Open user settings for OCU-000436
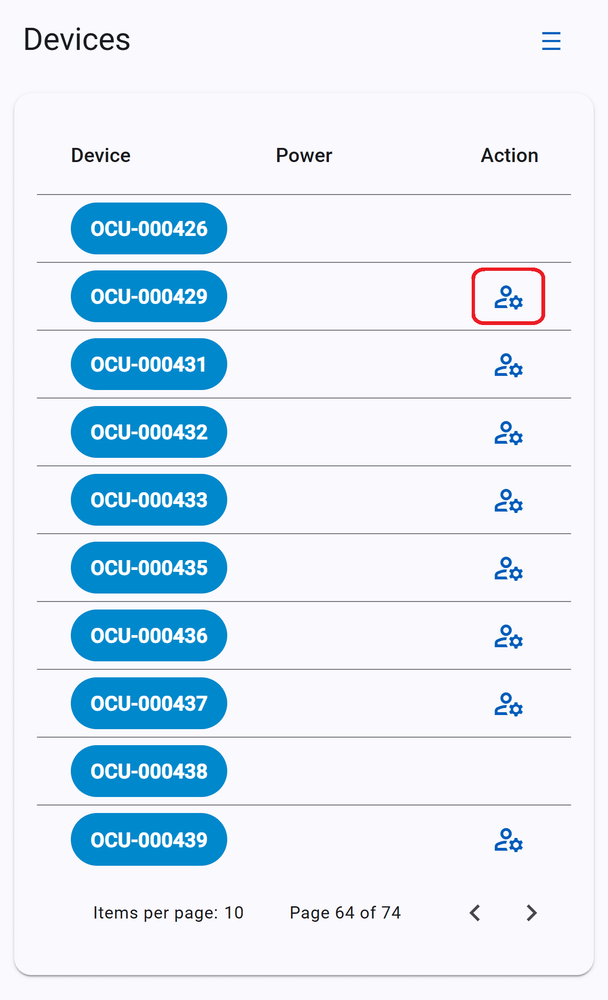This screenshot has height=1000, width=608. tap(508, 636)
